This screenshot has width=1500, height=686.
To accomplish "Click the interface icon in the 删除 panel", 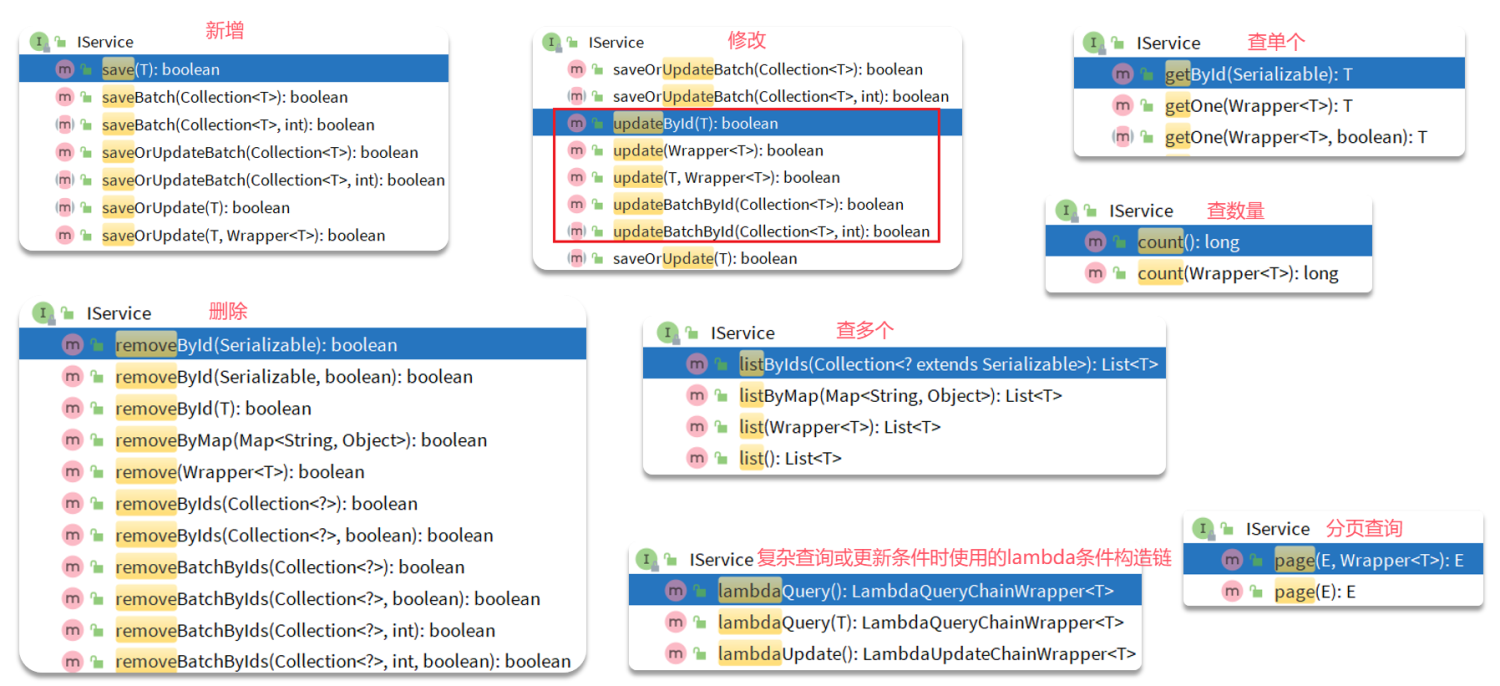I will (x=41, y=312).
